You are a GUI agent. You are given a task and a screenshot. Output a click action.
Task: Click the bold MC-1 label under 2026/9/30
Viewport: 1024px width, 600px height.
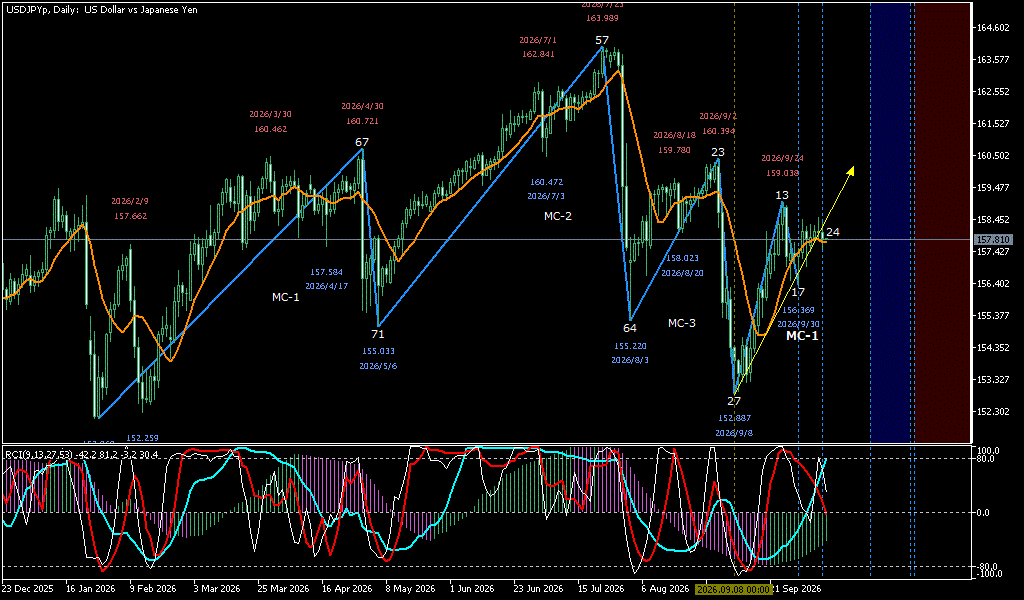(802, 336)
